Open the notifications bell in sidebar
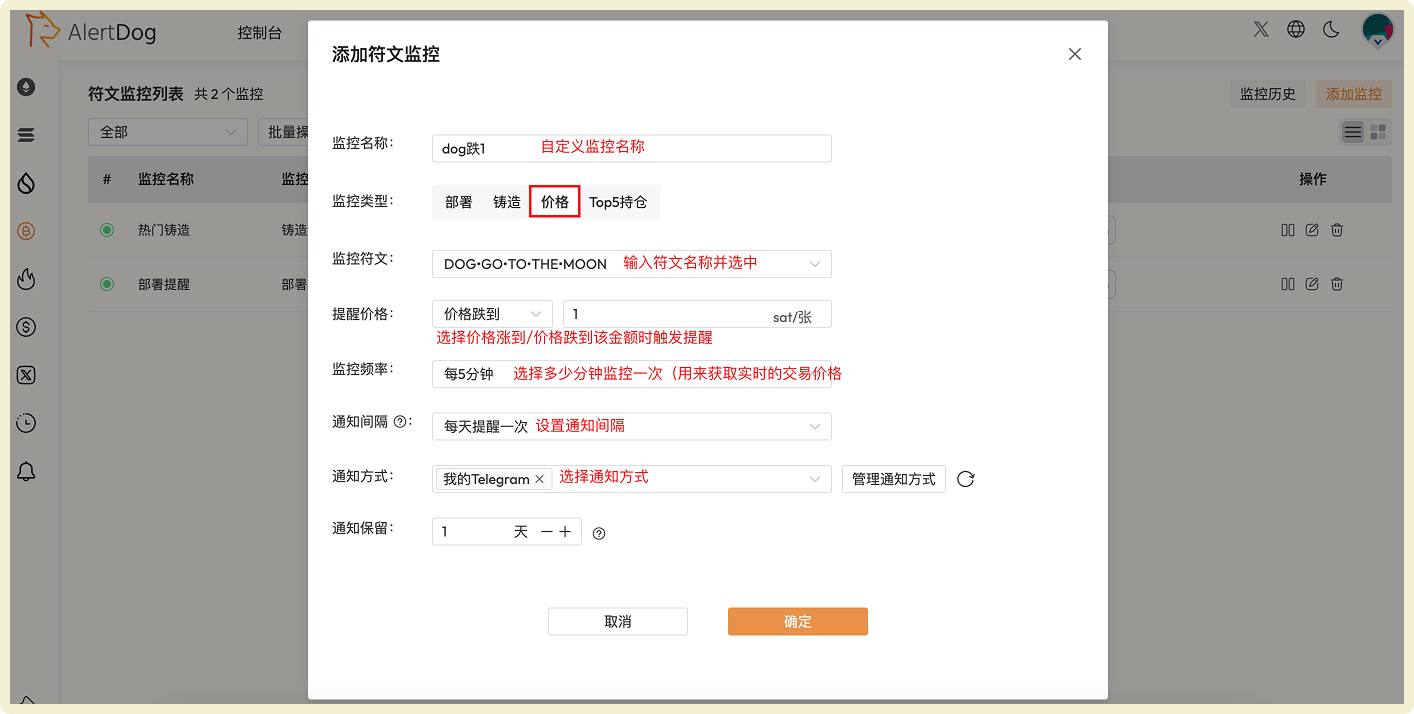Viewport: 1414px width, 714px height. 27,470
